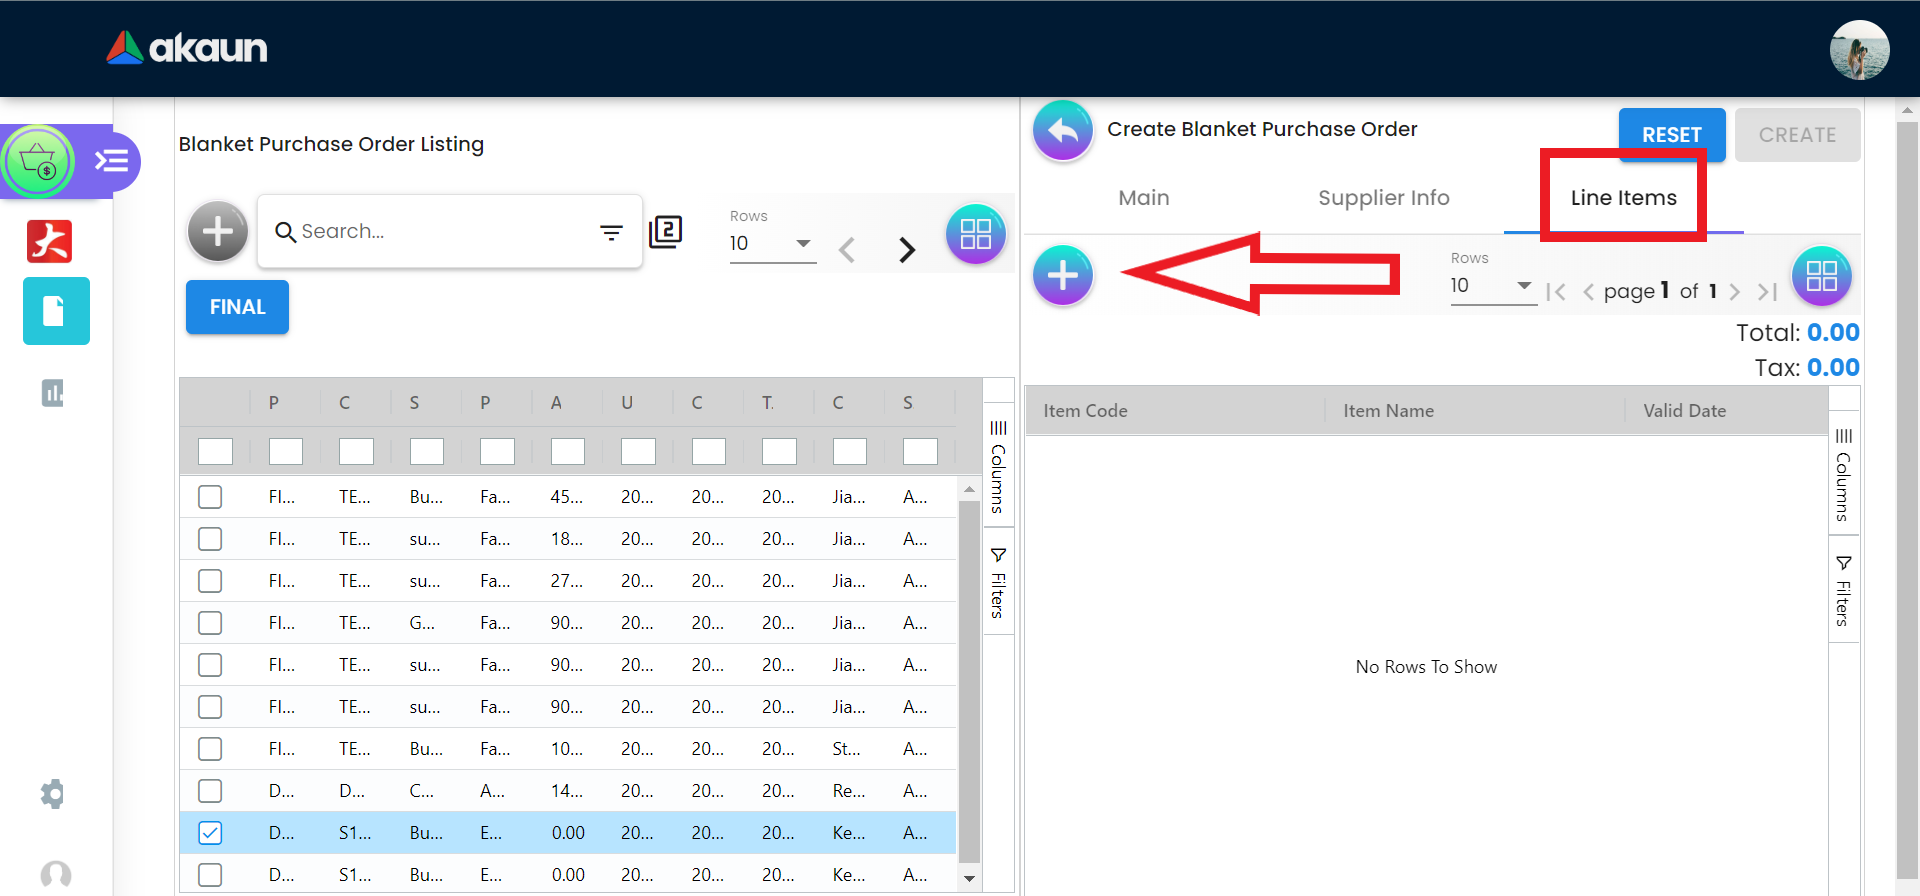Sort by Item Name column header

(x=1388, y=411)
